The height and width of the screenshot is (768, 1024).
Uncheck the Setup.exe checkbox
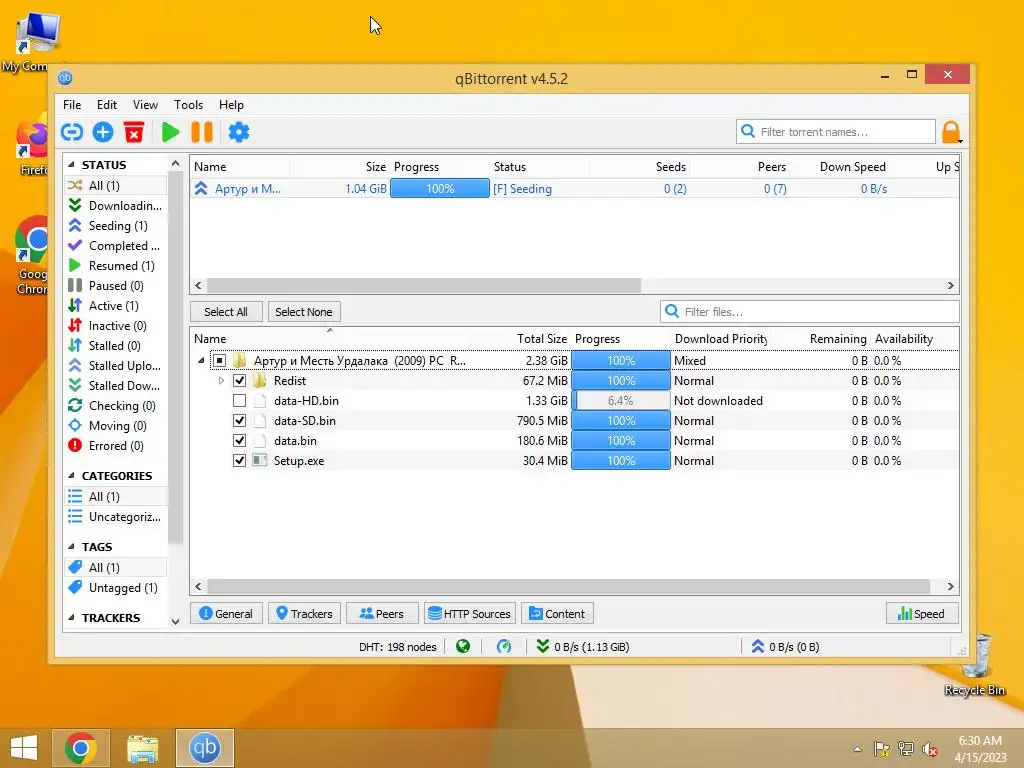[240, 461]
